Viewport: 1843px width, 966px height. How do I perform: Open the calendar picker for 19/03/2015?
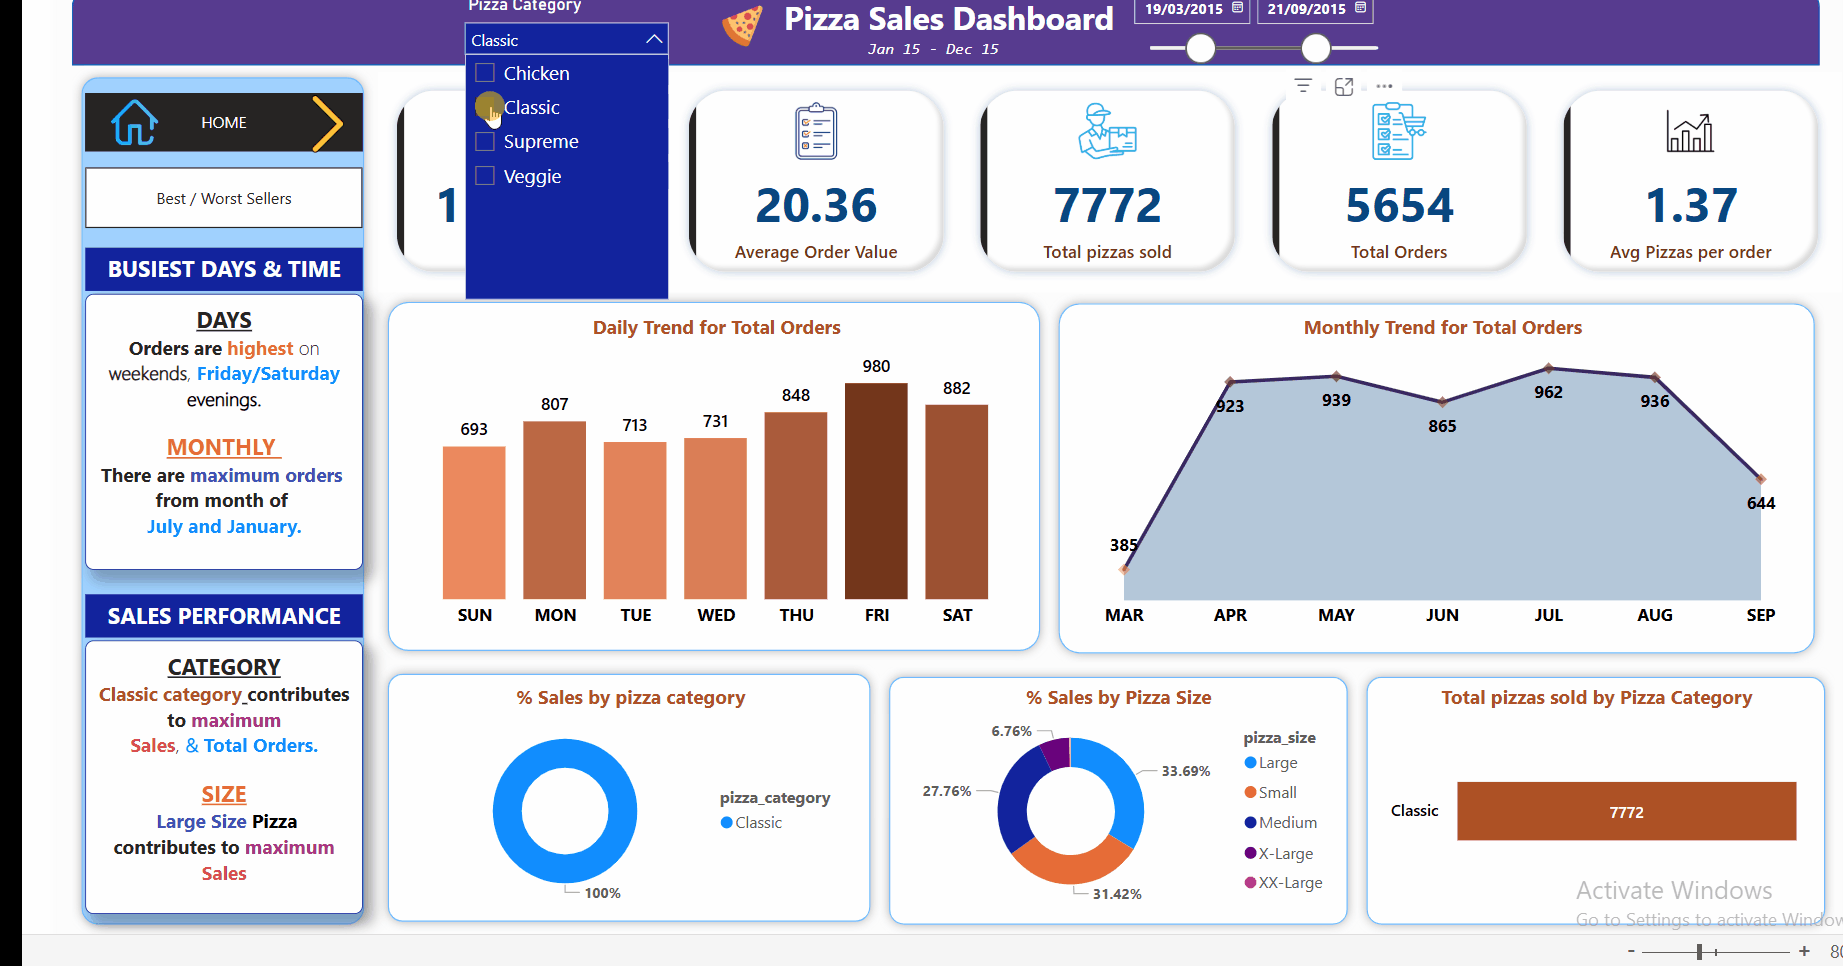[1237, 8]
